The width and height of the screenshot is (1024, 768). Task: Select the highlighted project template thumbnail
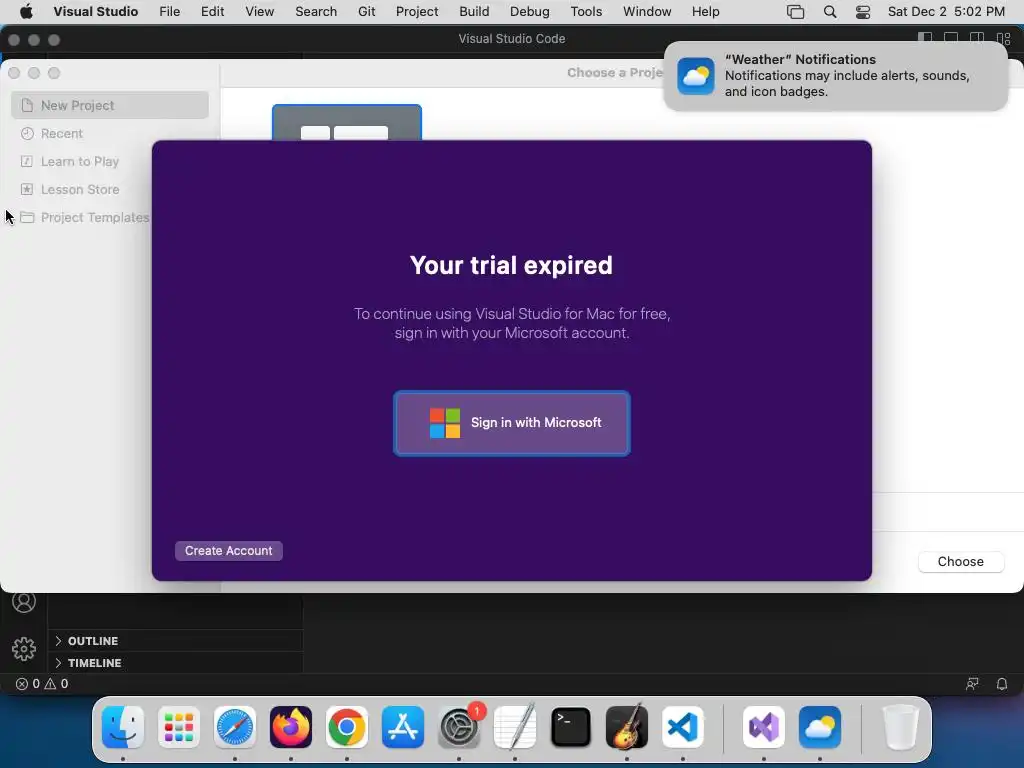[x=347, y=123]
